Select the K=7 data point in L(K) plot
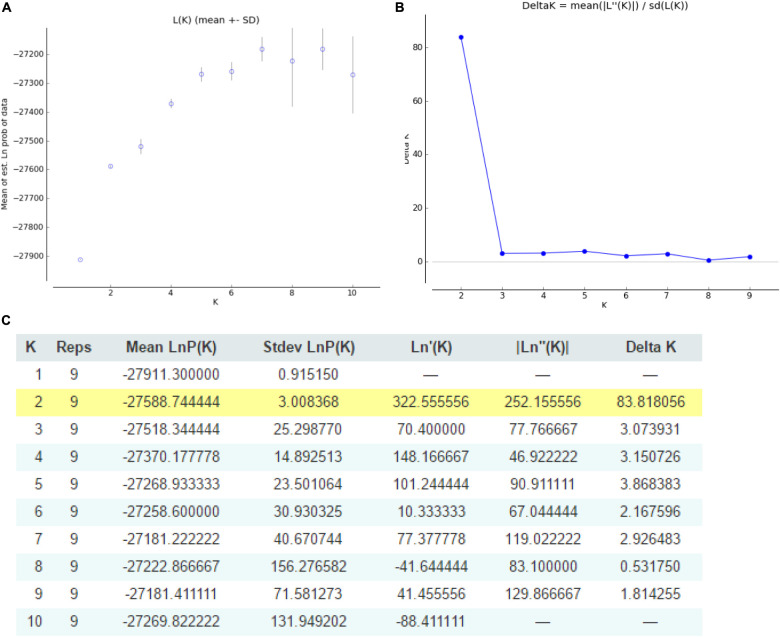780x637 pixels. click(x=262, y=49)
